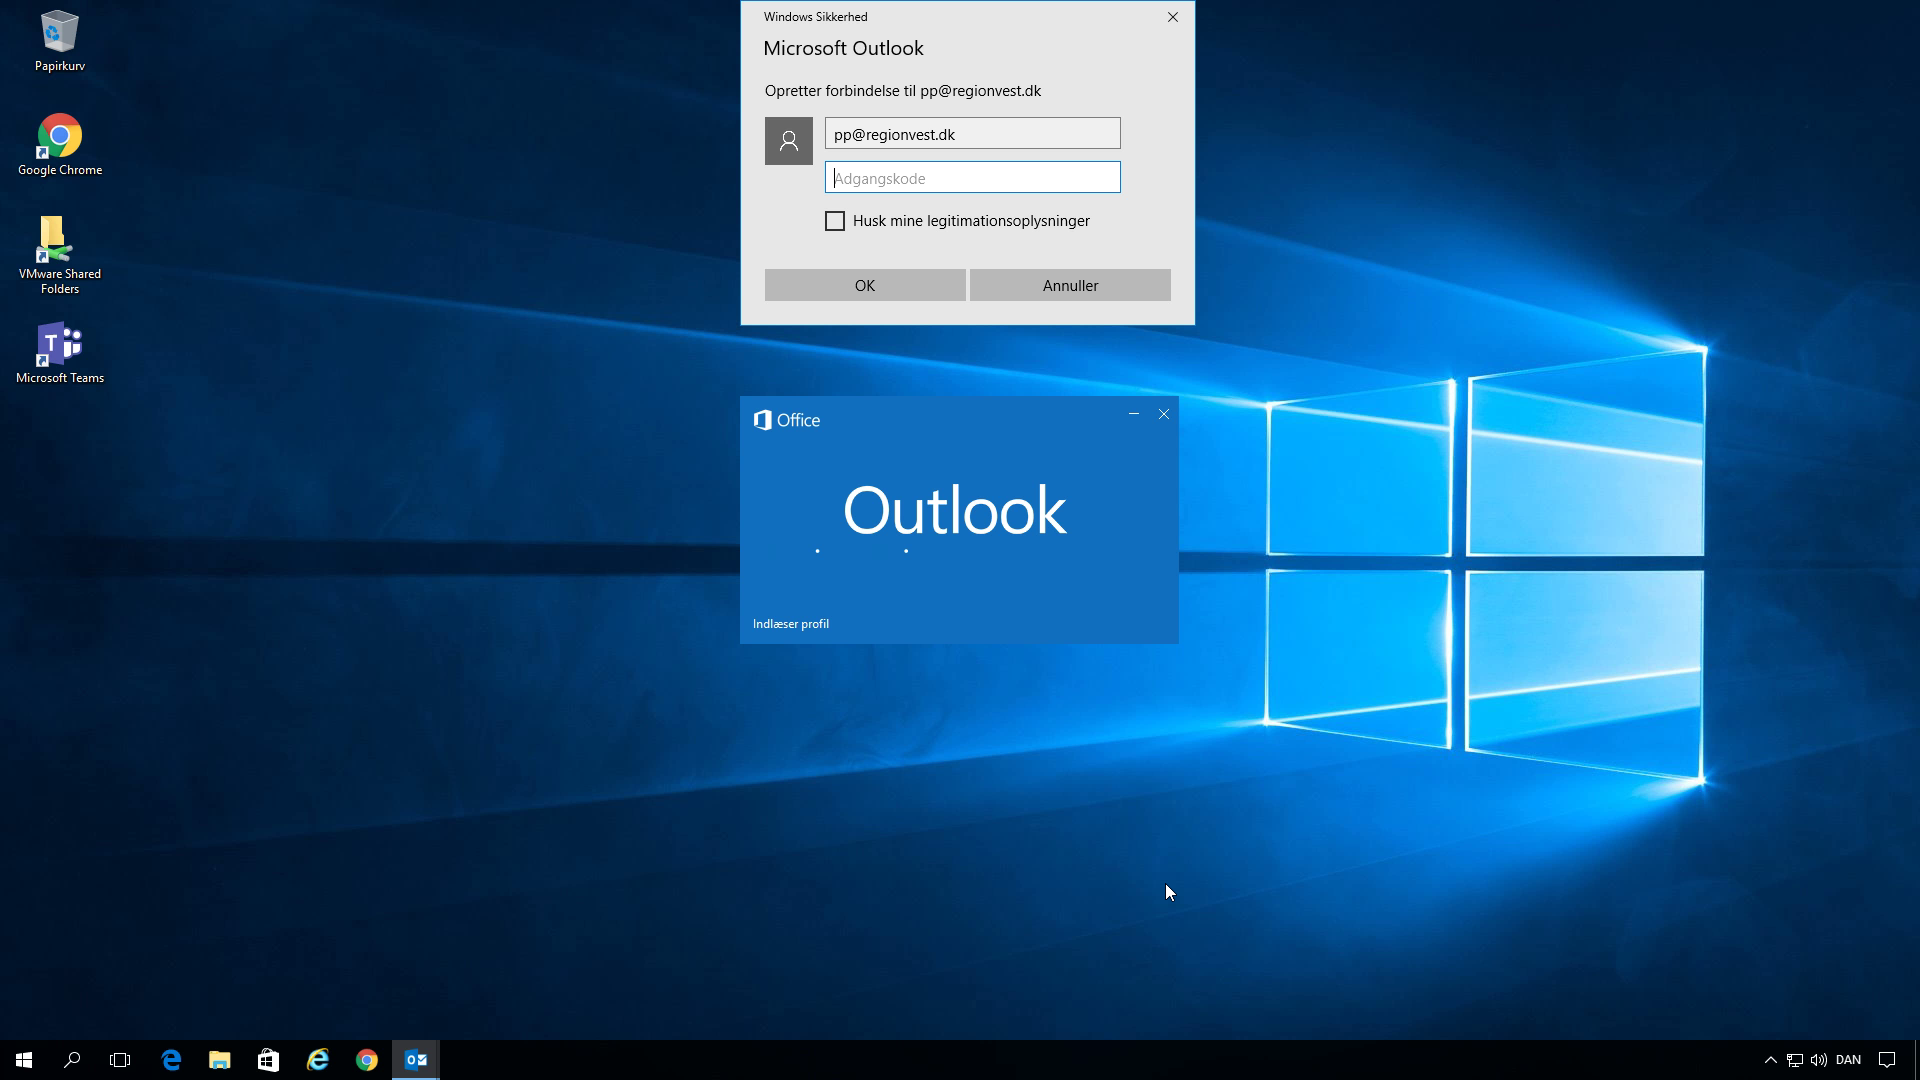This screenshot has height=1080, width=1920.
Task: Open Task View on the taskbar
Action: click(x=120, y=1060)
